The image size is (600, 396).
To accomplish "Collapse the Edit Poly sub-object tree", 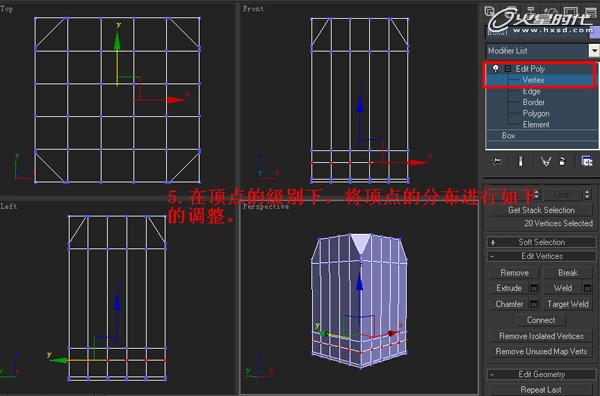I will [507, 69].
